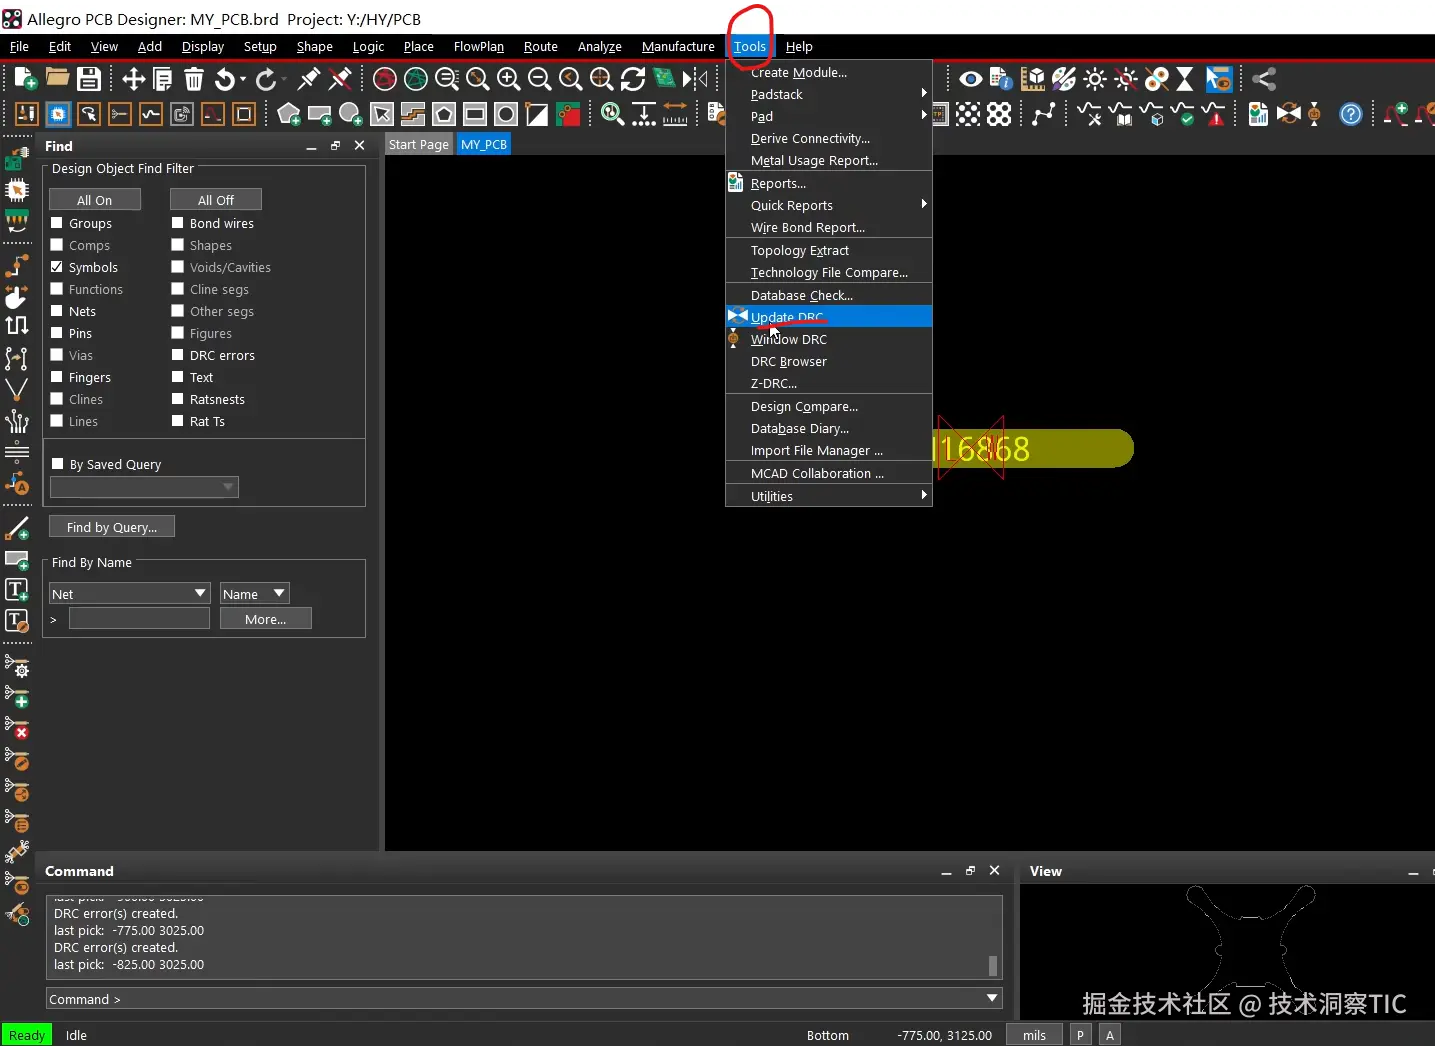1435x1046 pixels.
Task: Toggle the Groups checkbox
Action: [57, 223]
